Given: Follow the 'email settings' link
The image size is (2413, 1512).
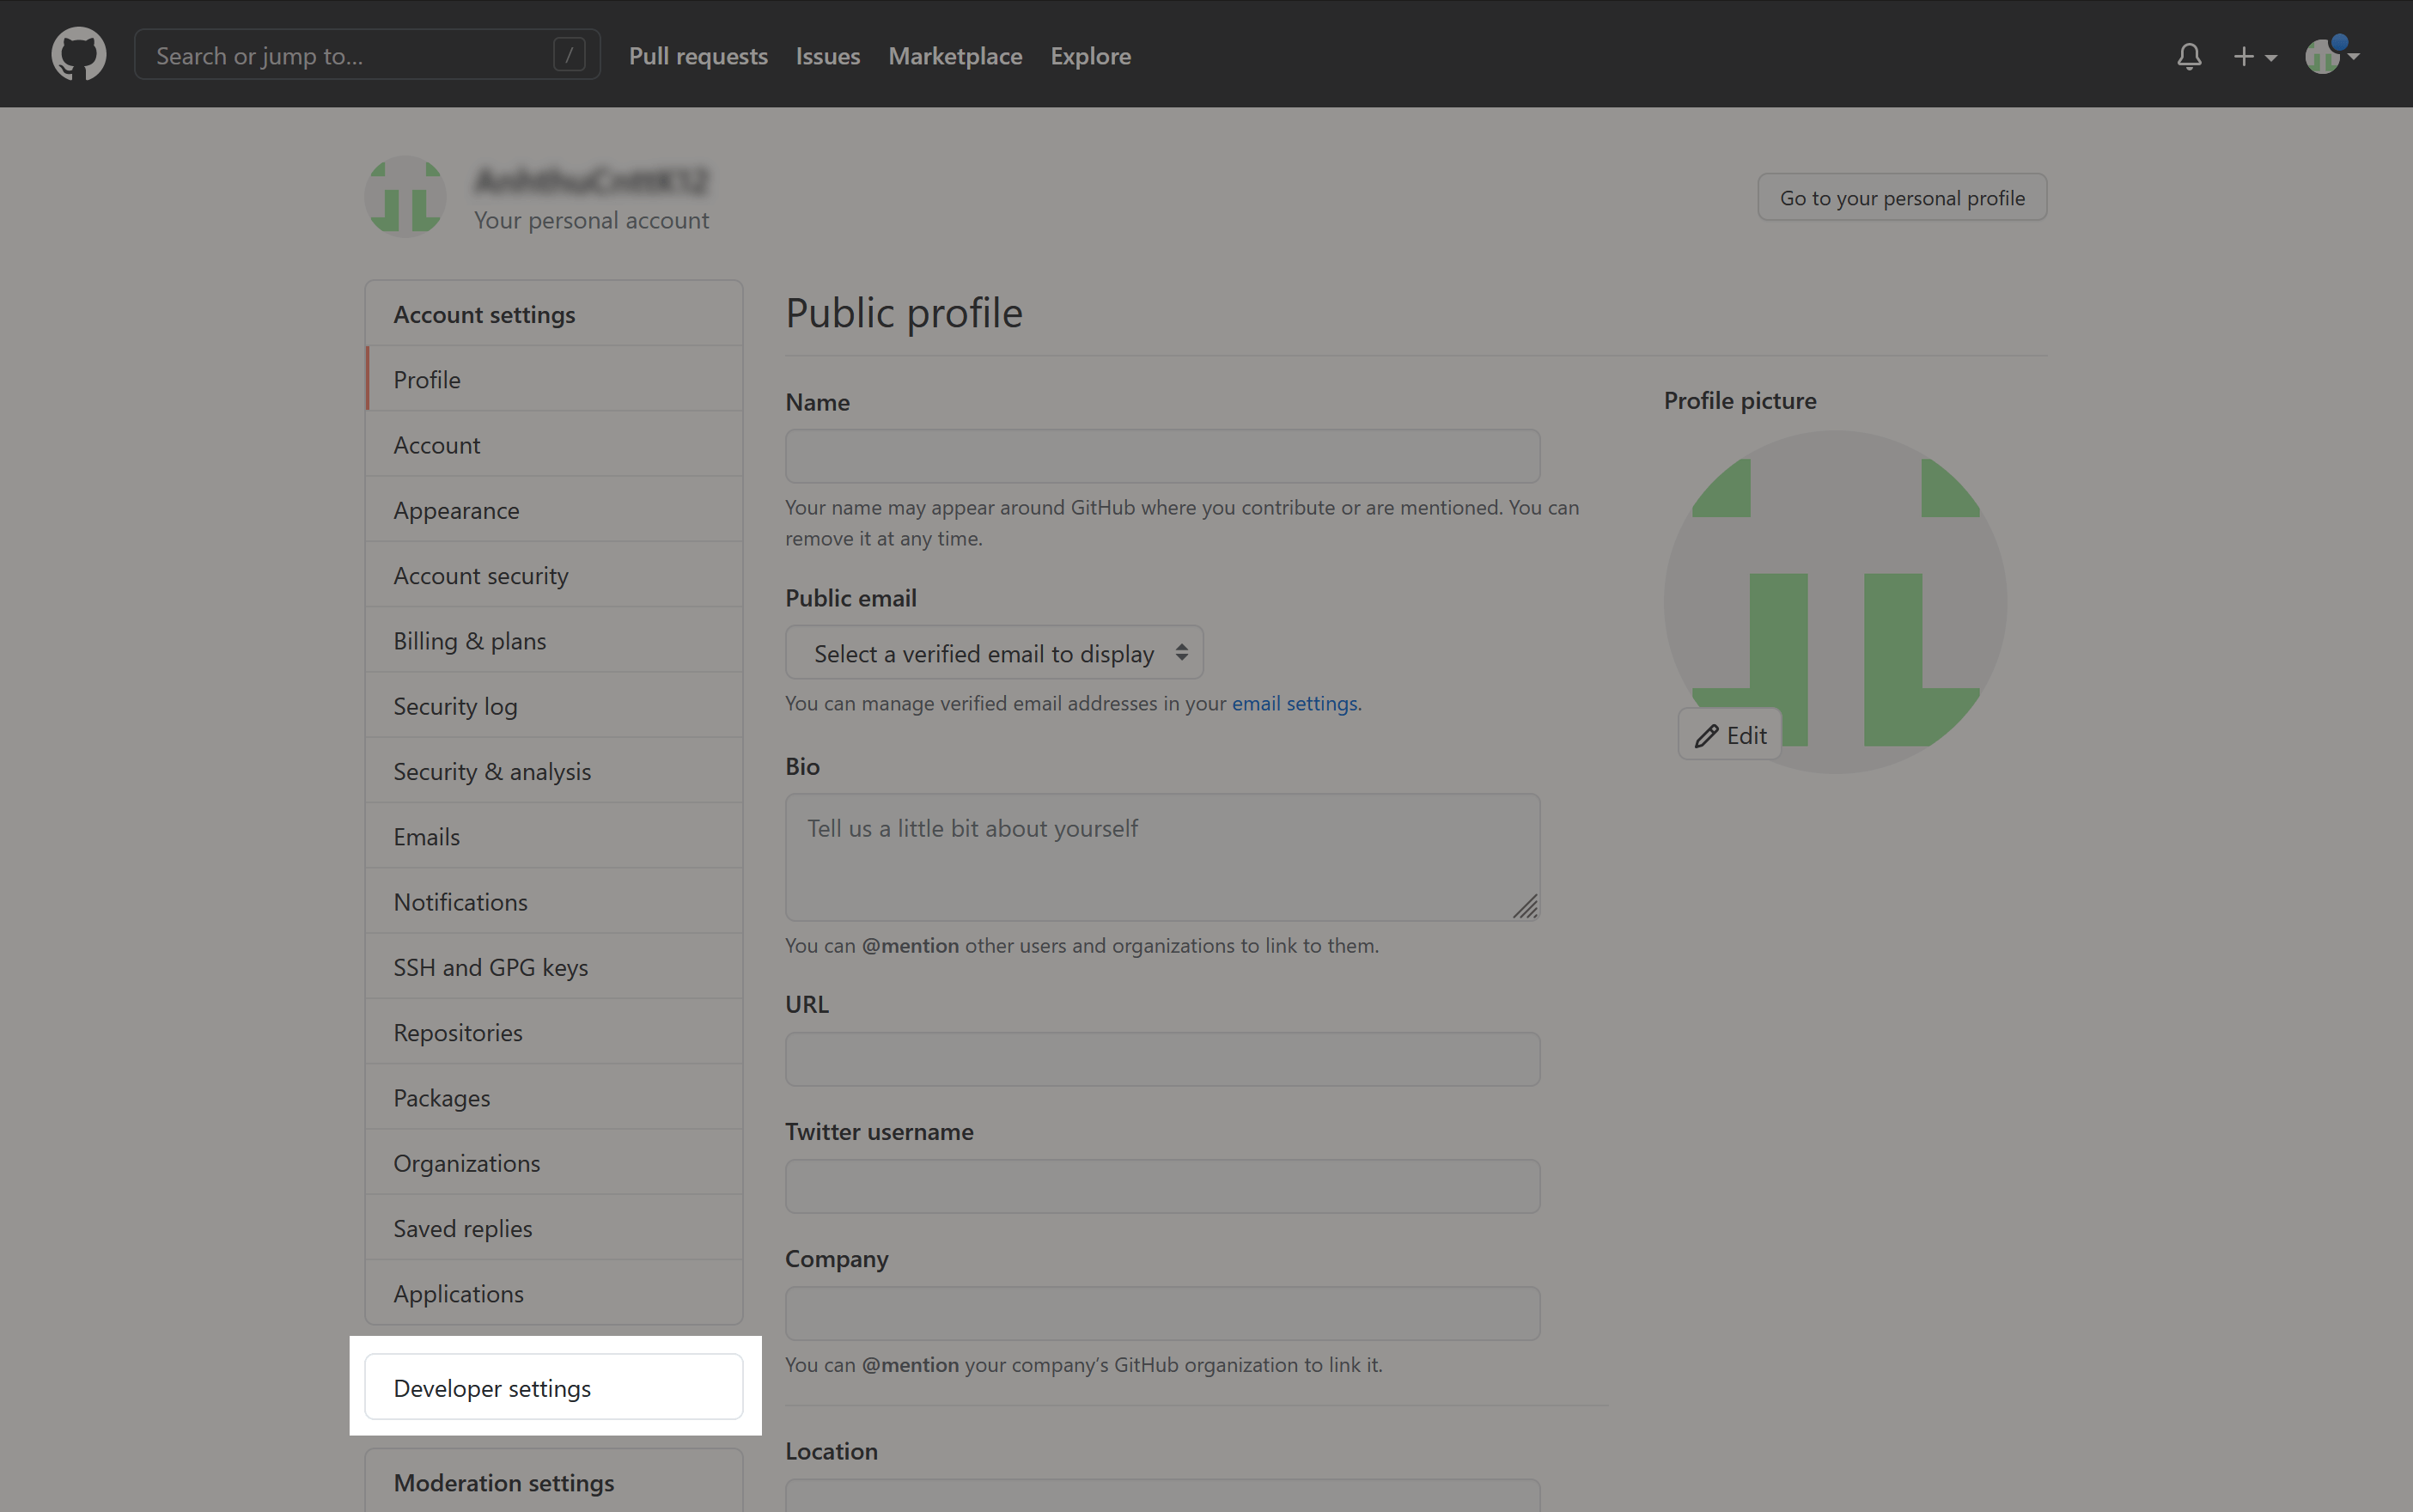Looking at the screenshot, I should (x=1294, y=703).
